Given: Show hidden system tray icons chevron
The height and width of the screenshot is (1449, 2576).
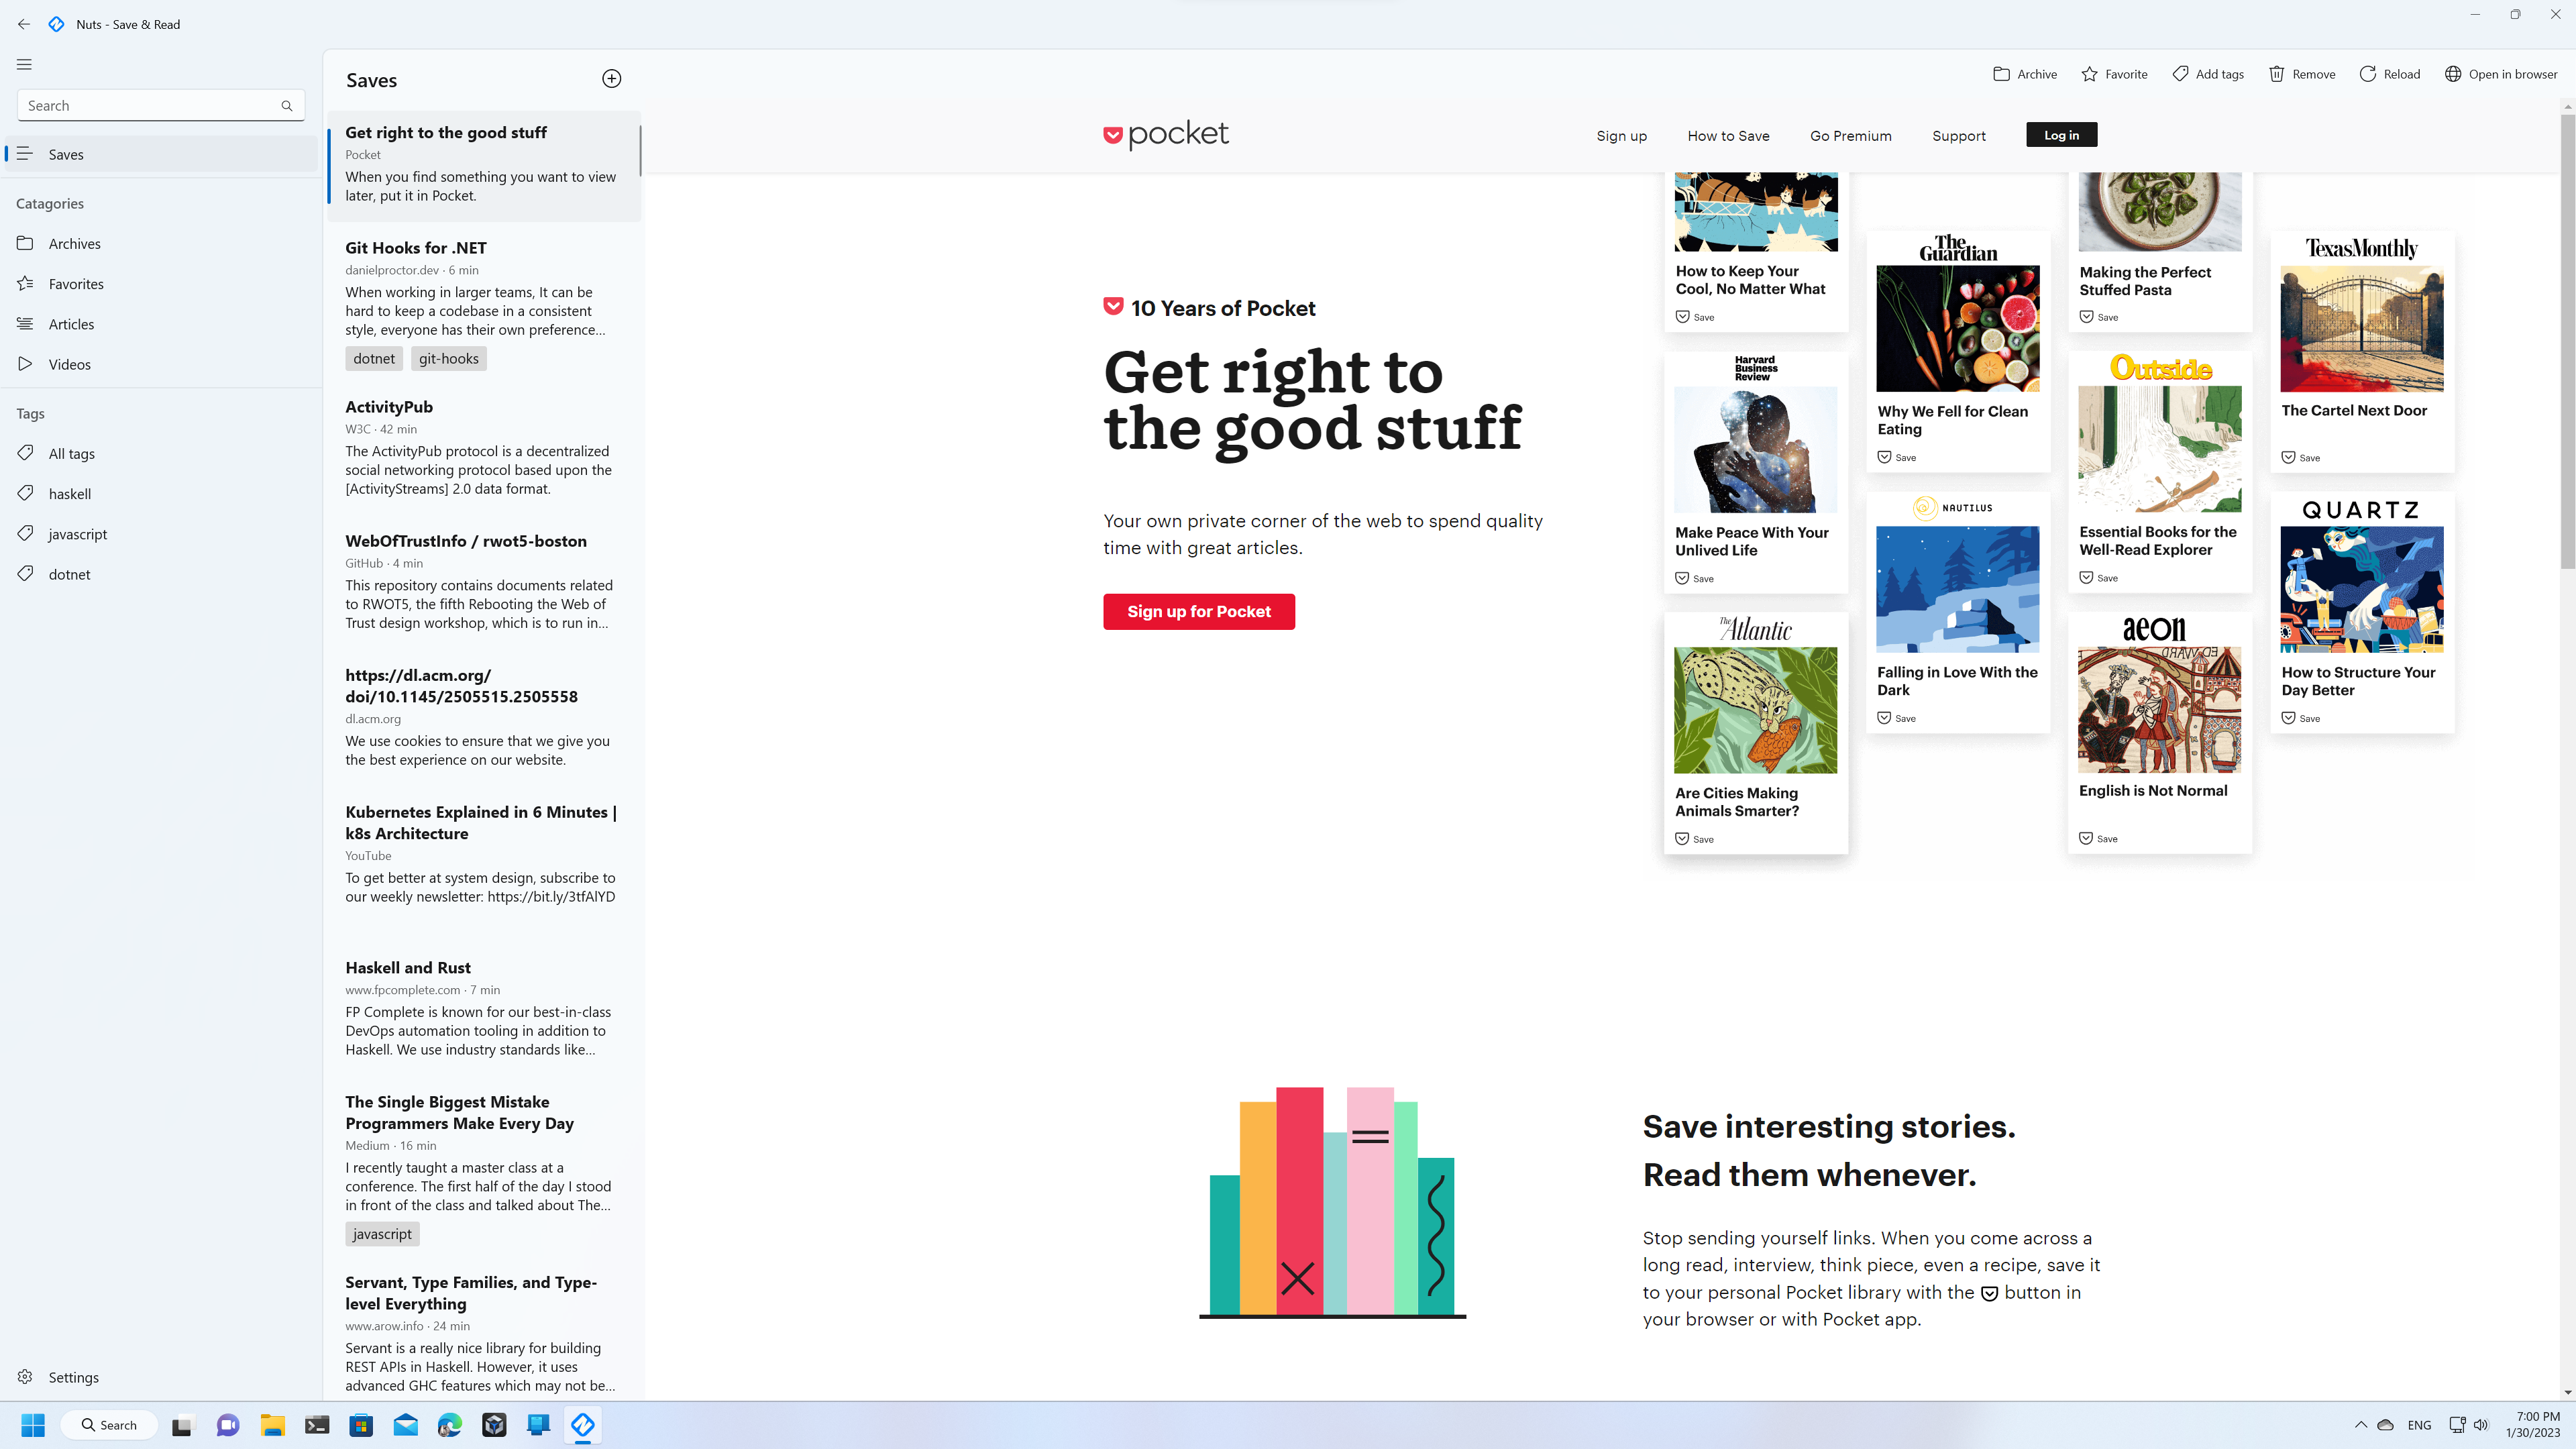Looking at the screenshot, I should (x=2360, y=1425).
